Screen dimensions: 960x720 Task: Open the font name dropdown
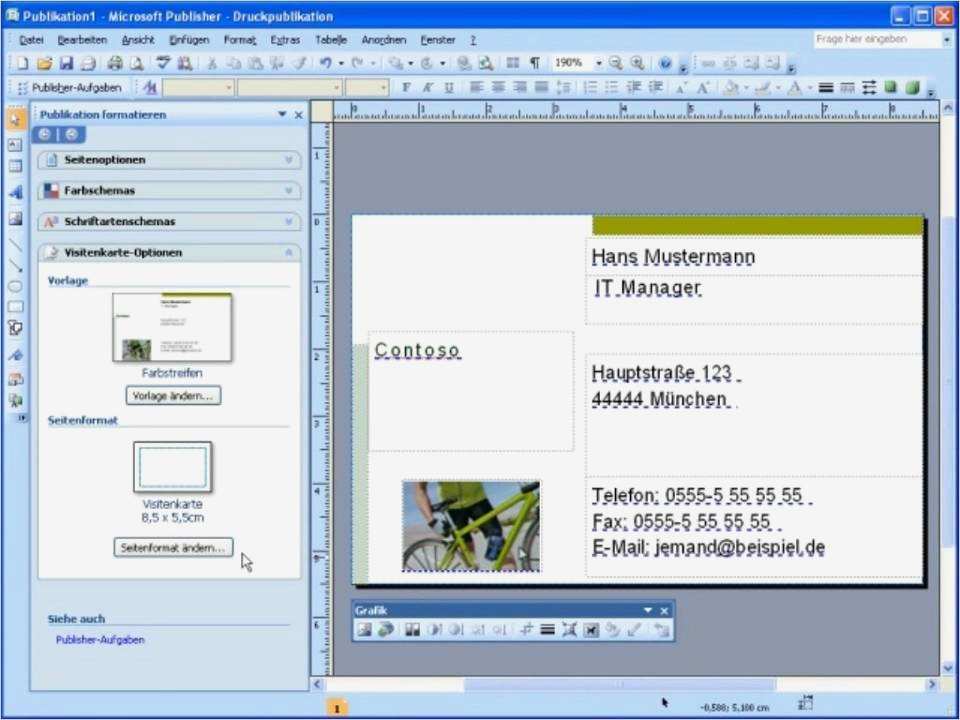pyautogui.click(x=337, y=88)
